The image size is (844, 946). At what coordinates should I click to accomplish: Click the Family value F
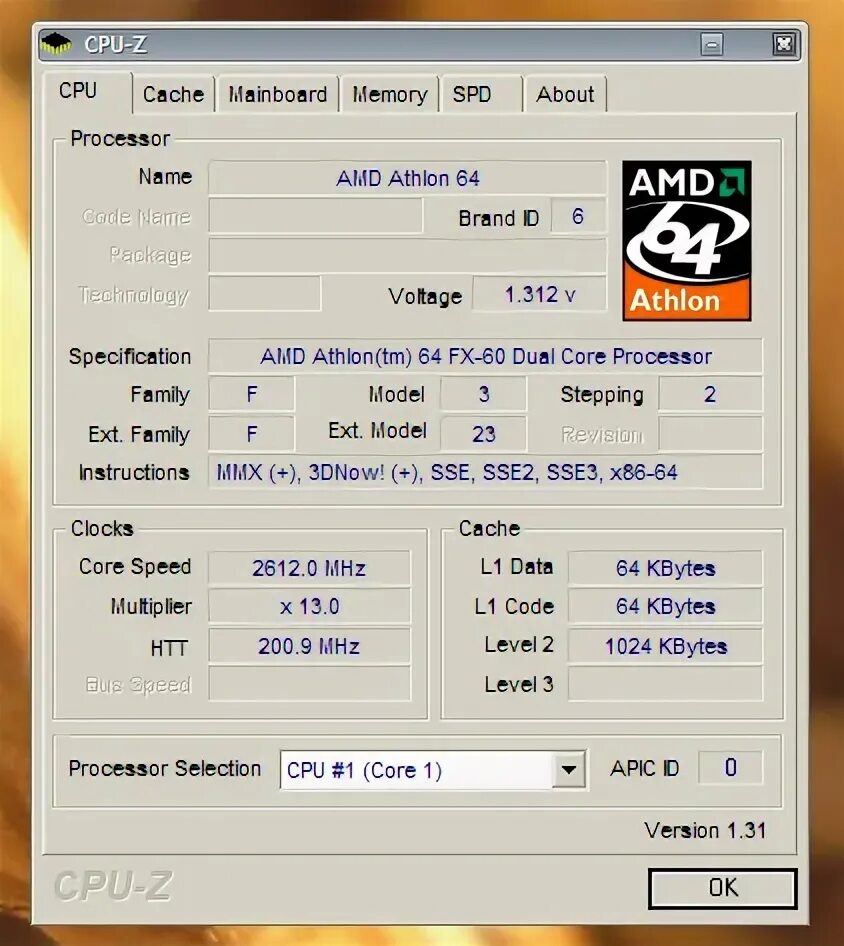pyautogui.click(x=252, y=394)
